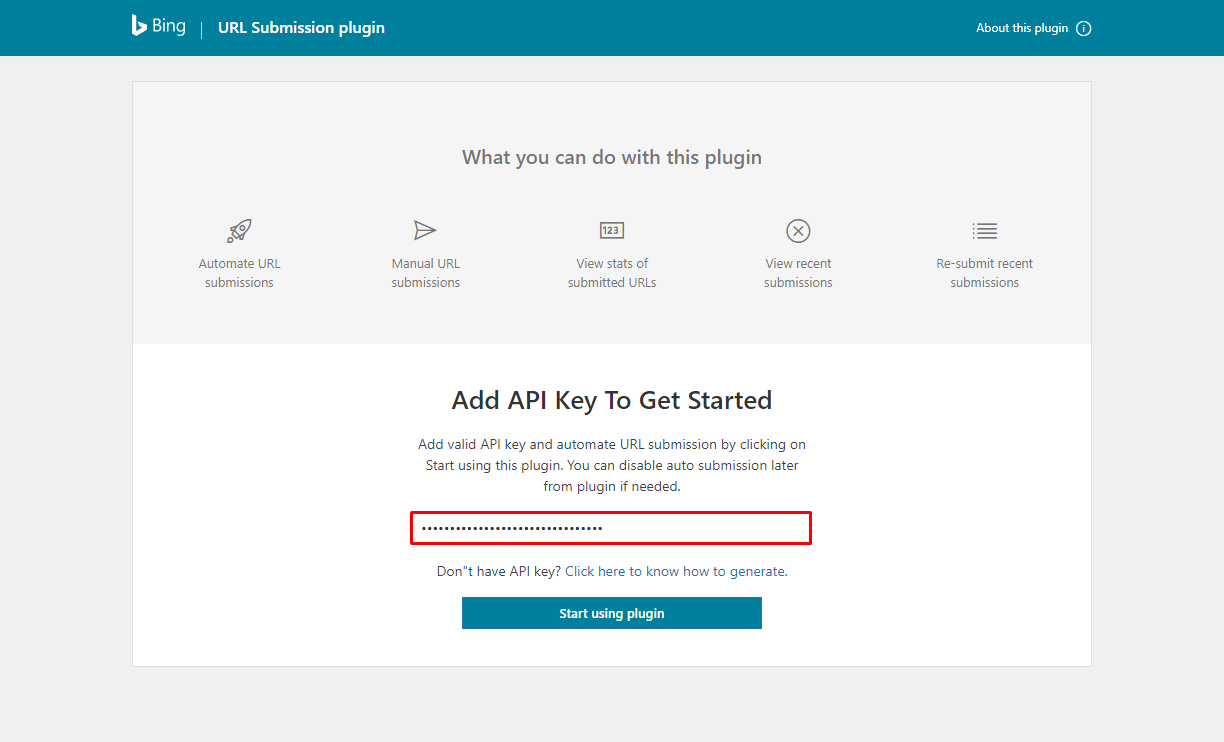Click the Automate URL submissions label
Screen dimensions: 1224x742
(239, 272)
